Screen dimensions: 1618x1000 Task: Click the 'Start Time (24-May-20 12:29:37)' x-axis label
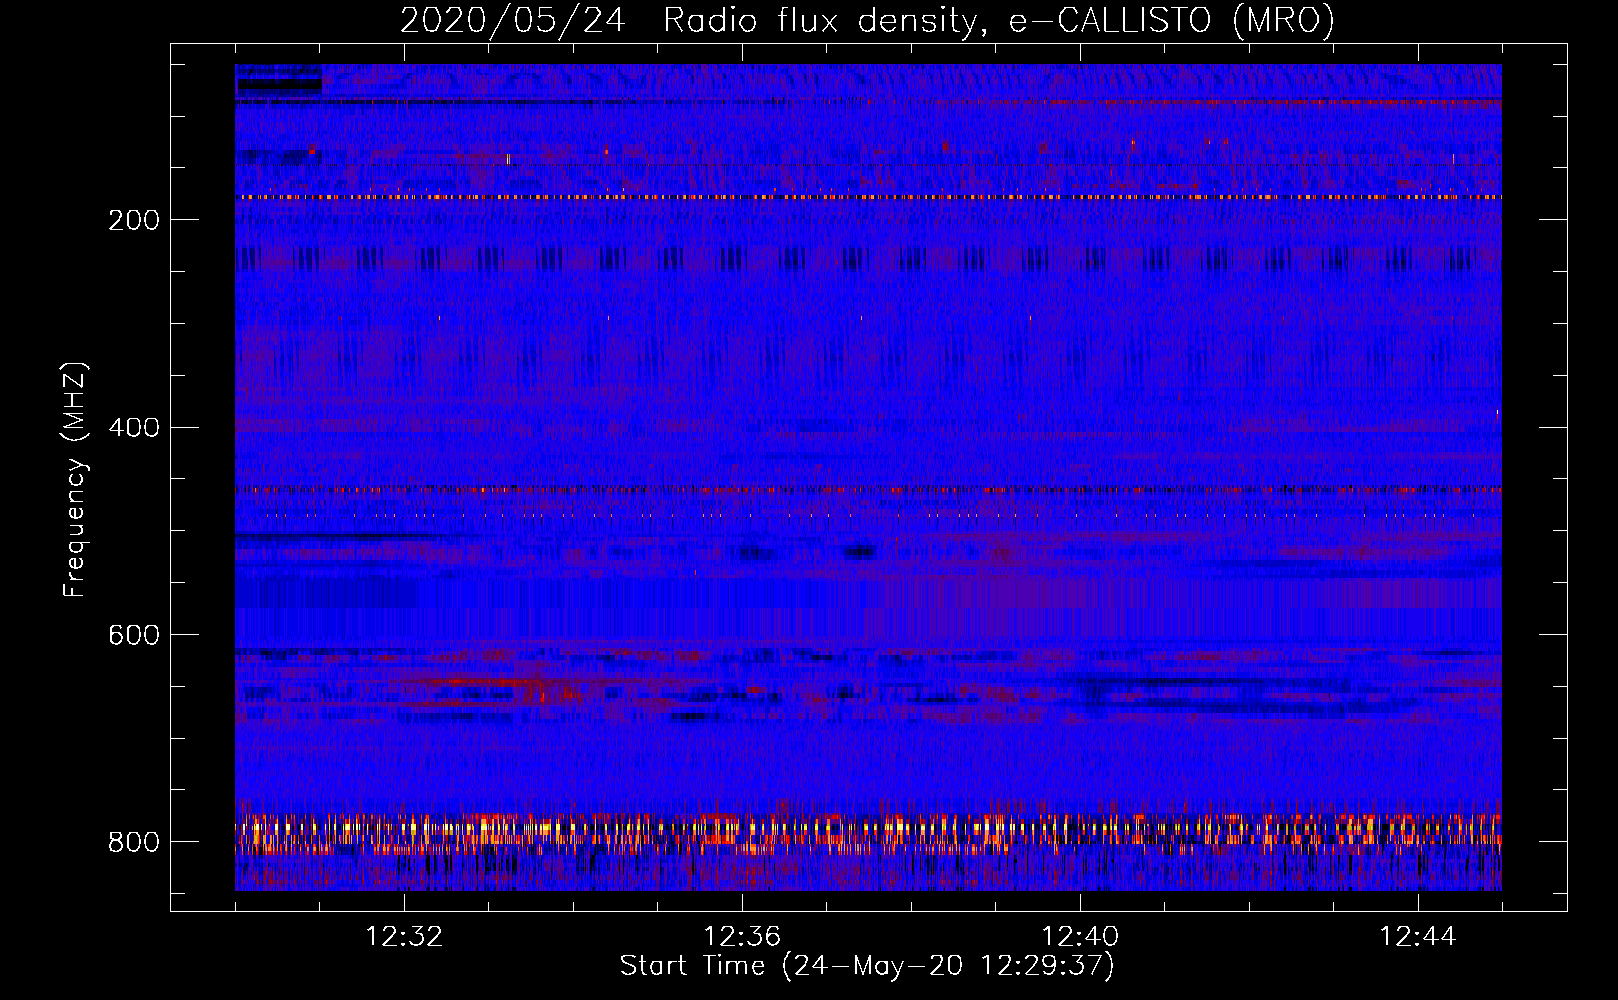[867, 966]
